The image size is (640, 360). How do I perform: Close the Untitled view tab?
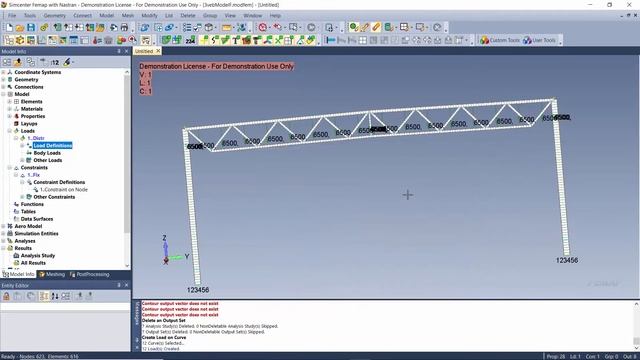[x=158, y=51]
